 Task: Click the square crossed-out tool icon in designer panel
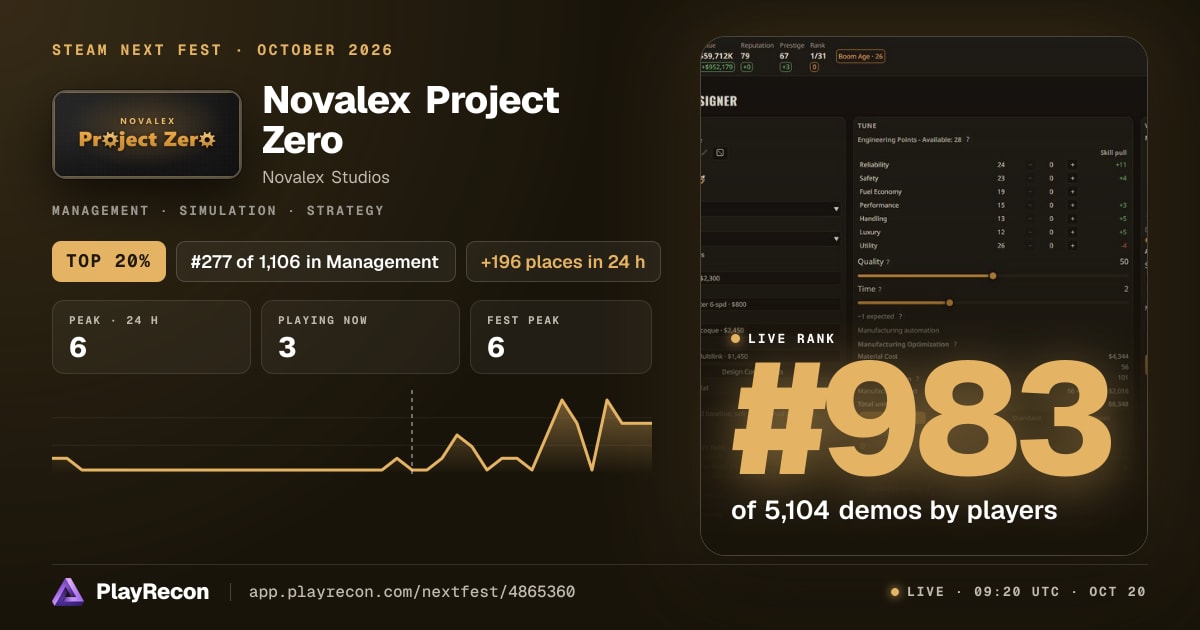(x=720, y=152)
